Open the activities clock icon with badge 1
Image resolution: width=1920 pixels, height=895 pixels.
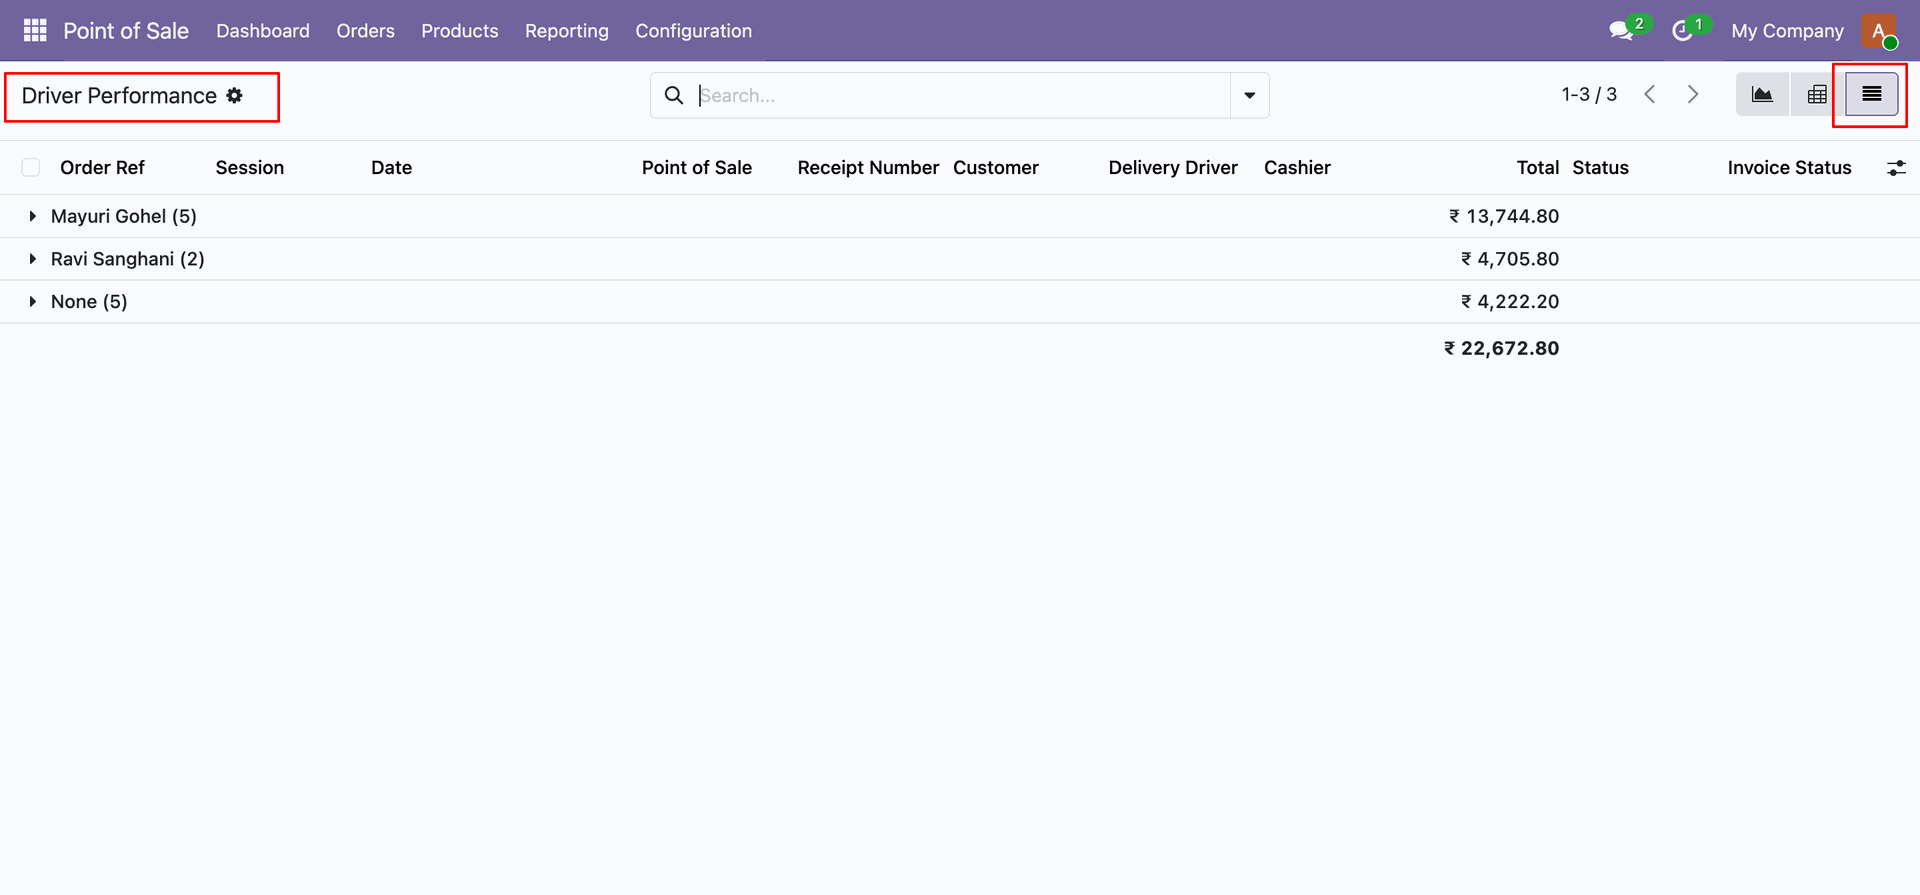[x=1682, y=31]
